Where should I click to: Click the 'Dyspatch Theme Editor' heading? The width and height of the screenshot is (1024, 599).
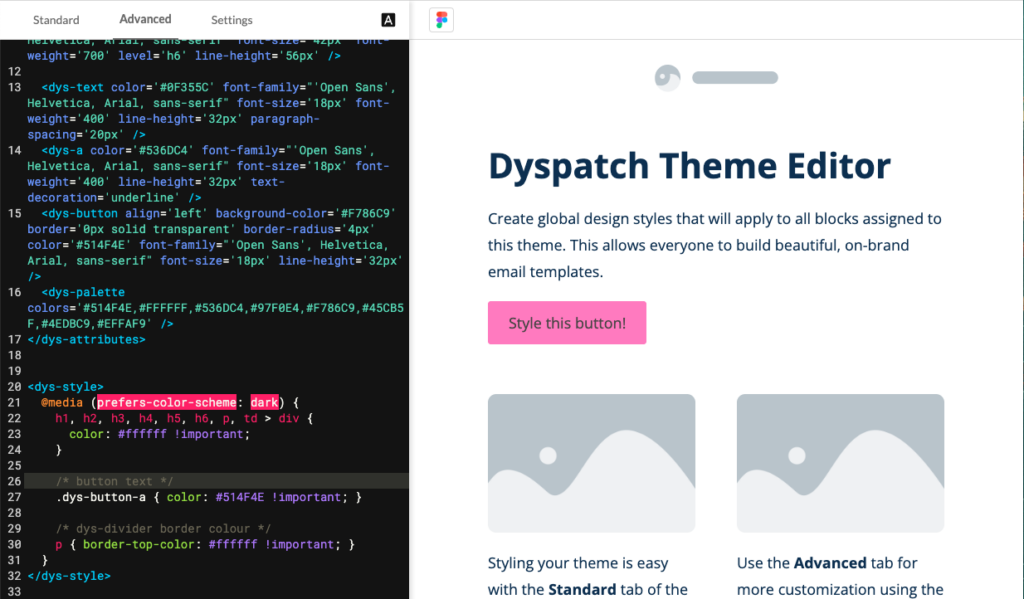(689, 166)
